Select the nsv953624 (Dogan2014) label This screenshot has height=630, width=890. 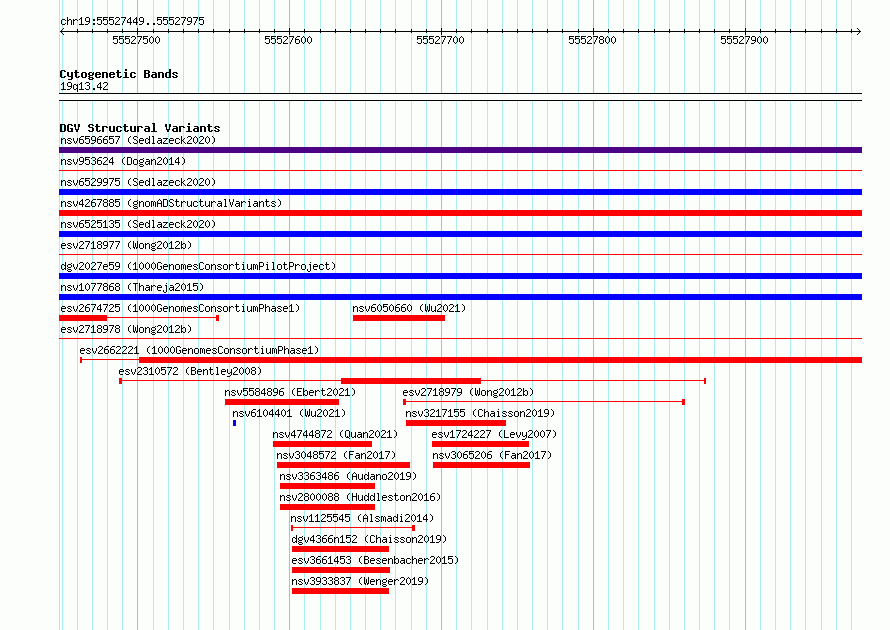123,161
